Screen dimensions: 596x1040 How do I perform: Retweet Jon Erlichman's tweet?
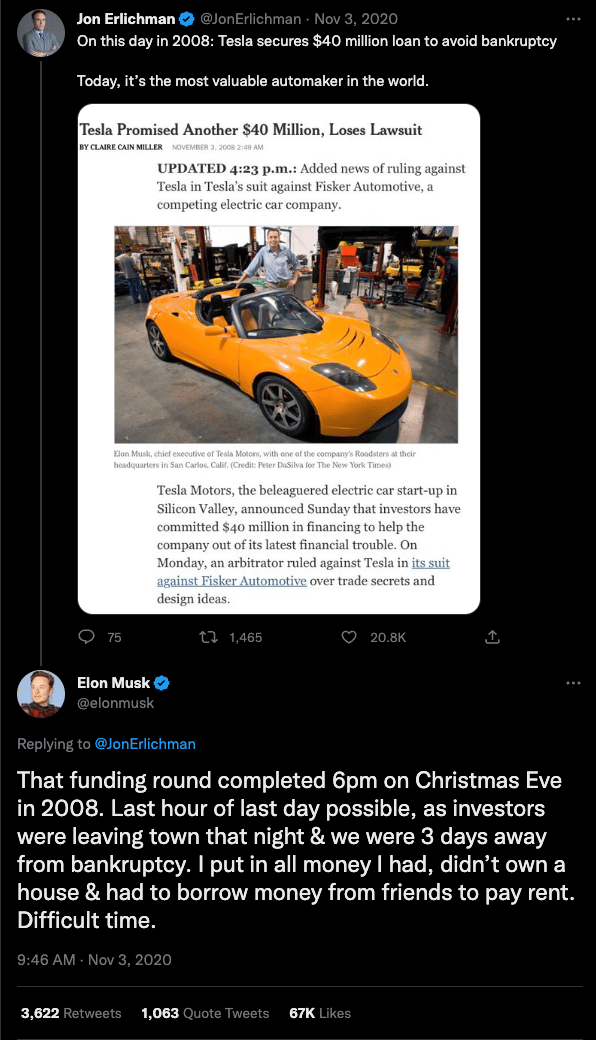pyautogui.click(x=209, y=637)
